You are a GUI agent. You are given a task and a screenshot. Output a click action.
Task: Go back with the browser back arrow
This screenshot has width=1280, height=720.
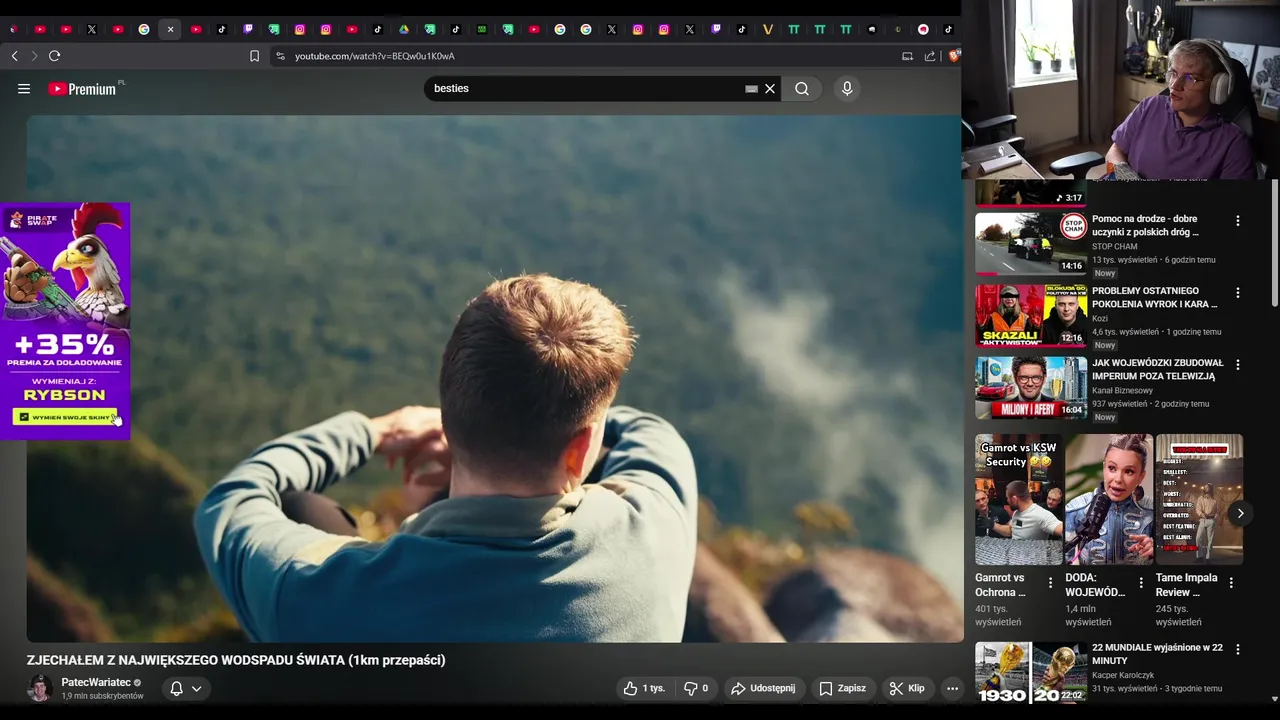(14, 56)
